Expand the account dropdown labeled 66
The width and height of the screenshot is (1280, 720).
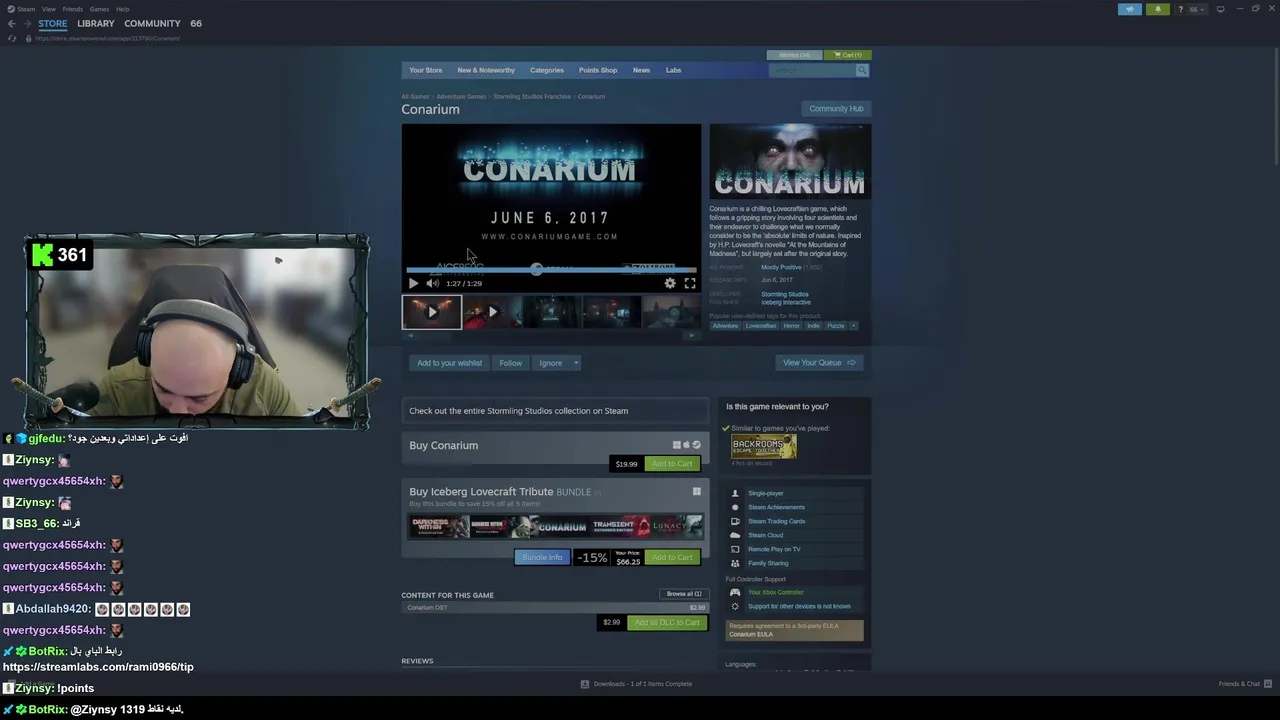pos(1197,9)
